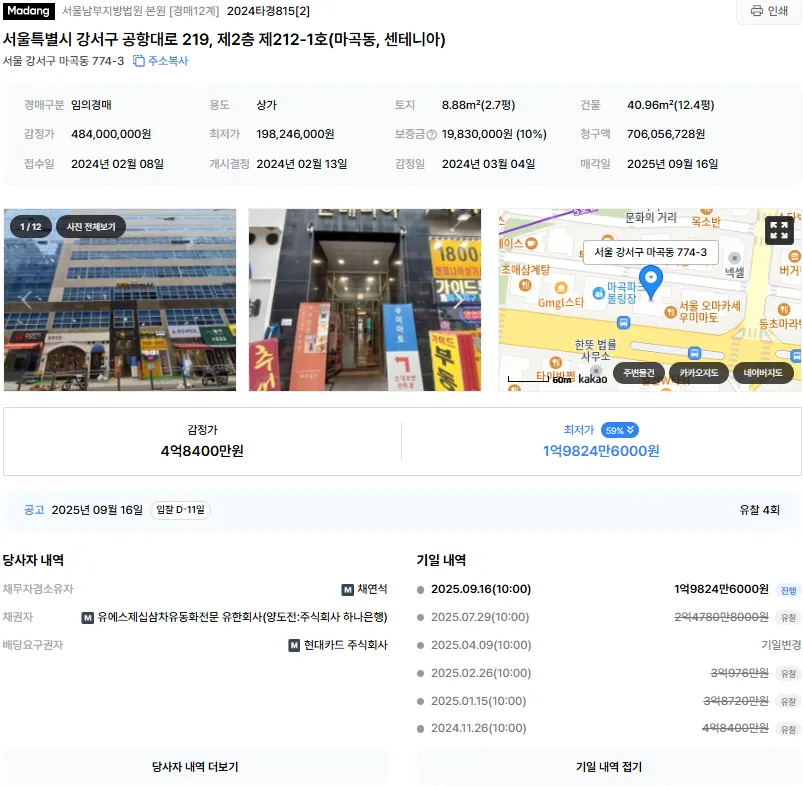Click the bus stop icon below 볼링장
Screen dimensions: 803x786
(623, 323)
